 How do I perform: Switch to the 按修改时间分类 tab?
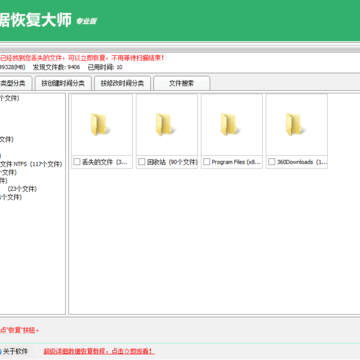click(122, 83)
